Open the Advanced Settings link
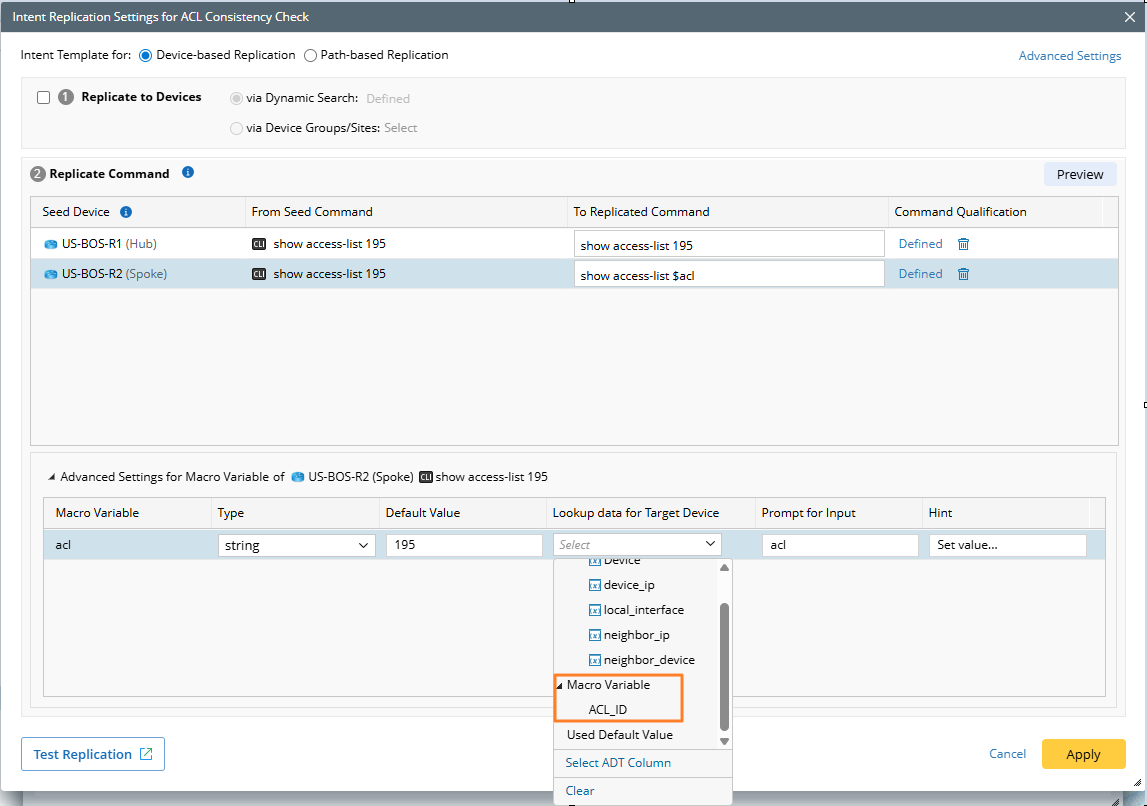Image resolution: width=1147 pixels, height=806 pixels. click(1069, 56)
